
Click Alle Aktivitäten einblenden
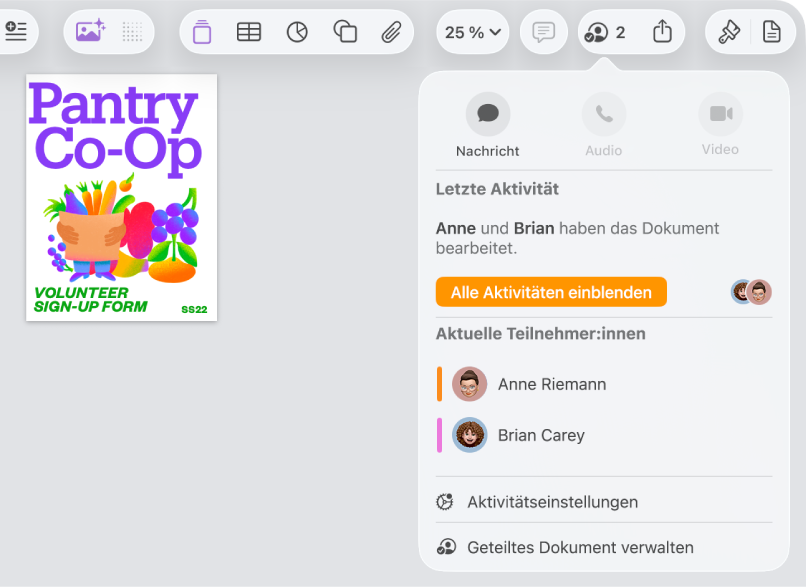[551, 292]
